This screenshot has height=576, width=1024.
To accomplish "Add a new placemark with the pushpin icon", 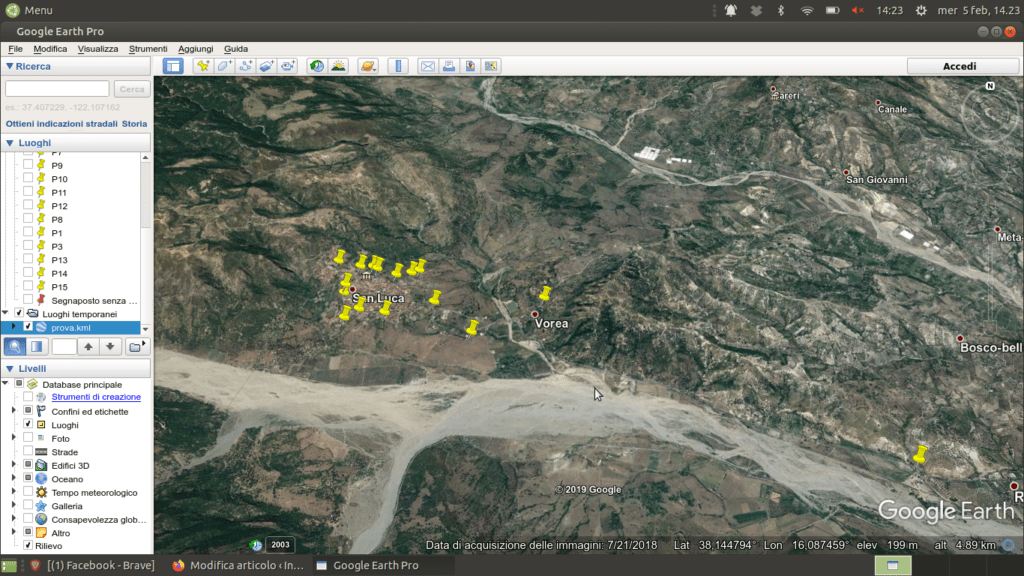I will pyautogui.click(x=203, y=66).
